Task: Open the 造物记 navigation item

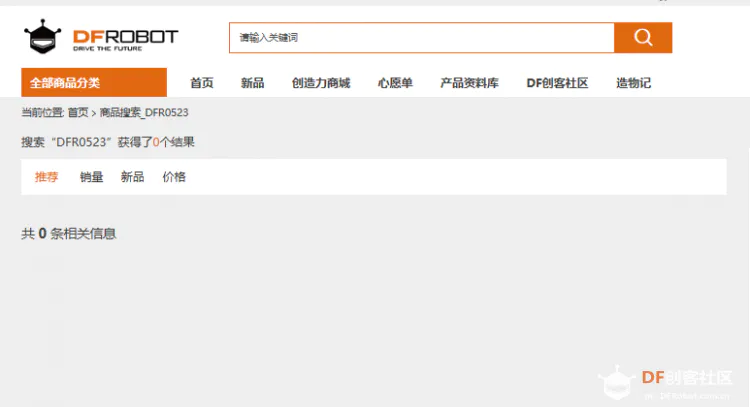Action: coord(633,83)
